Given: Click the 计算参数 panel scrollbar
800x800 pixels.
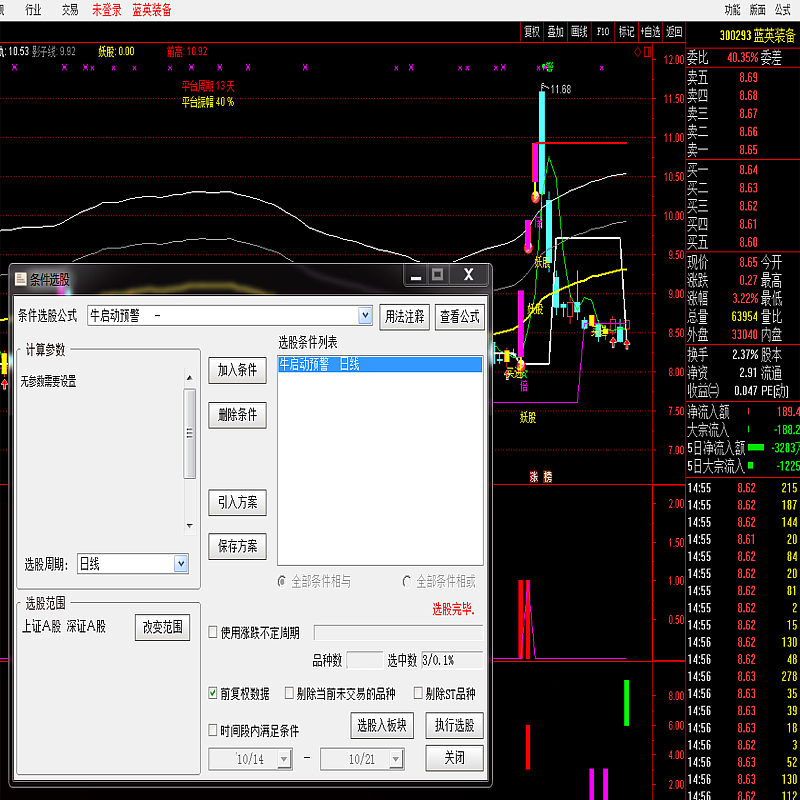Looking at the screenshot, I should tap(189, 433).
